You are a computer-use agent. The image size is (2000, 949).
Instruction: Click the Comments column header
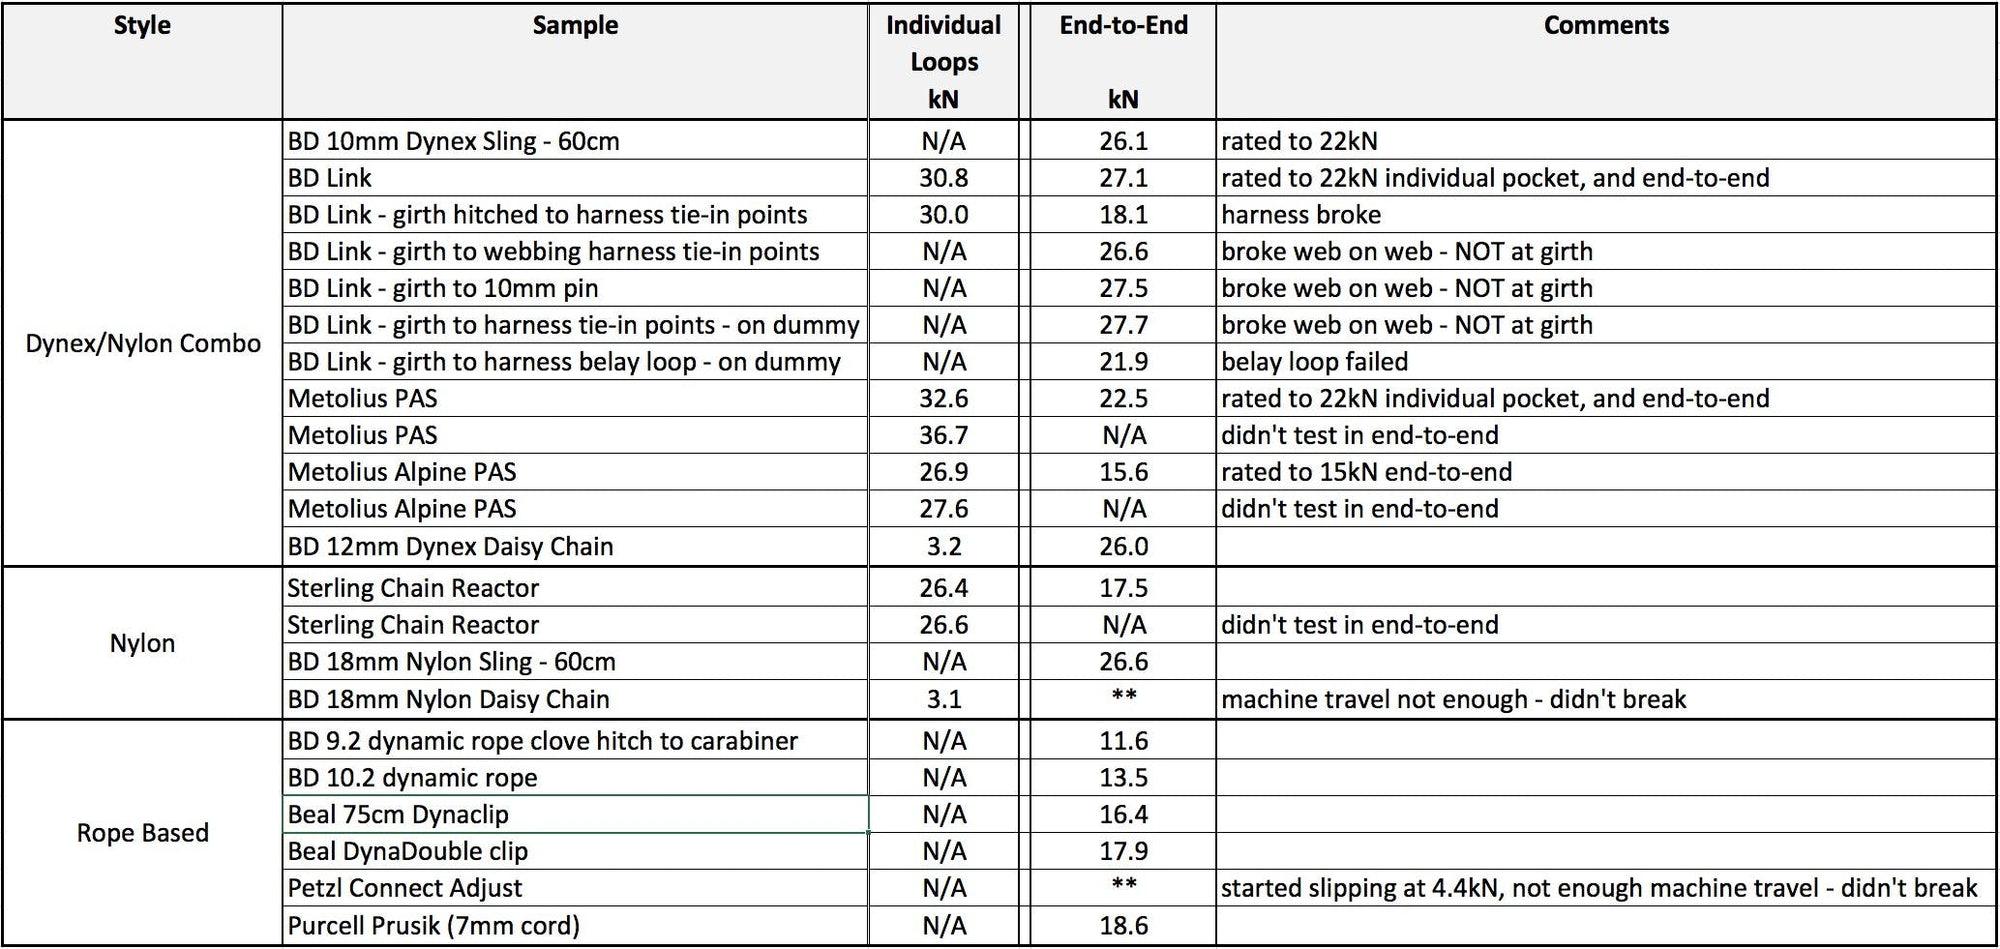click(x=1606, y=26)
